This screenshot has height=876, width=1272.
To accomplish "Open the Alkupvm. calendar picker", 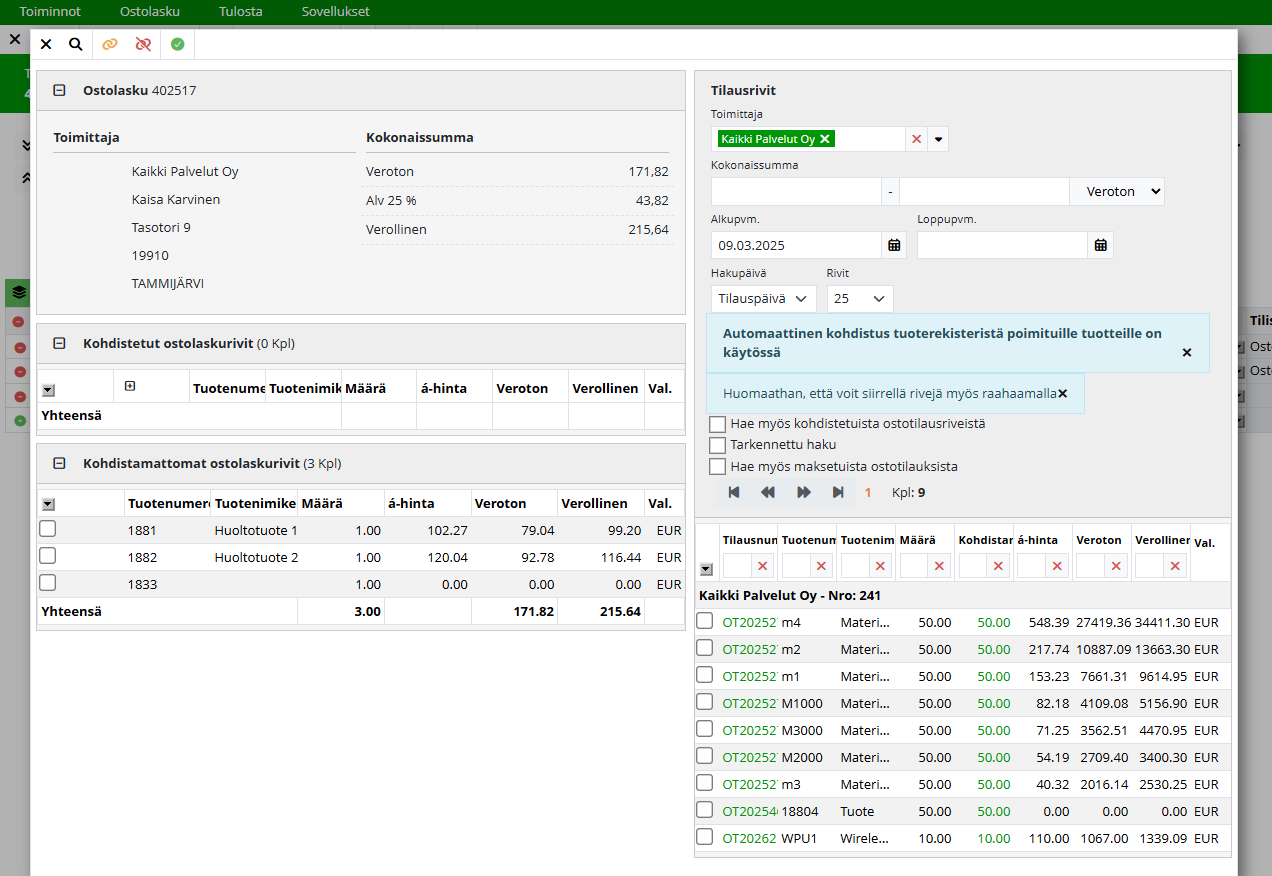I will point(894,245).
